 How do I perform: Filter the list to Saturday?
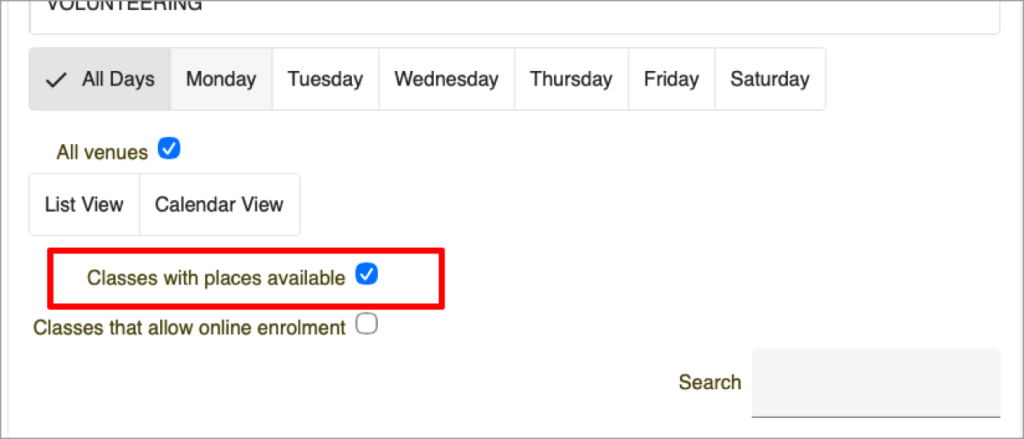coord(770,79)
